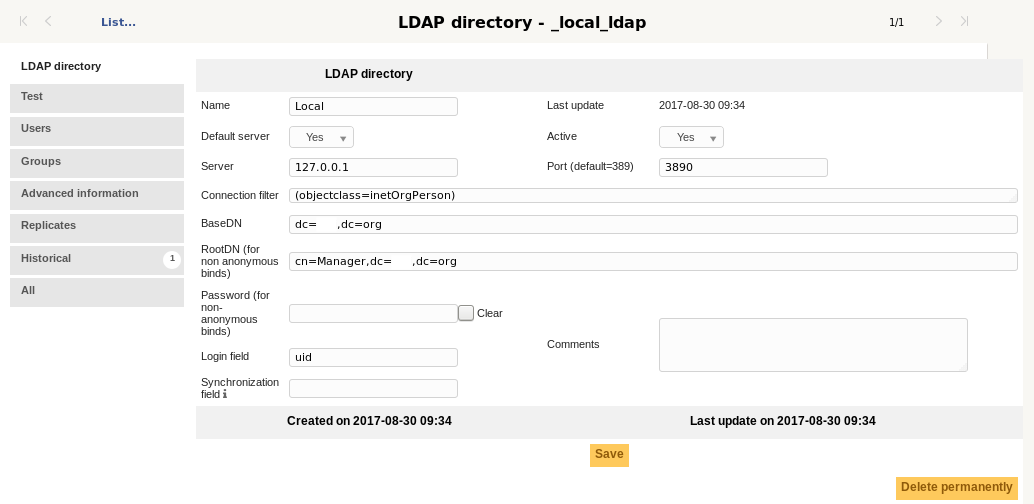
Task: Click the record counter 1/1
Action: (x=897, y=22)
